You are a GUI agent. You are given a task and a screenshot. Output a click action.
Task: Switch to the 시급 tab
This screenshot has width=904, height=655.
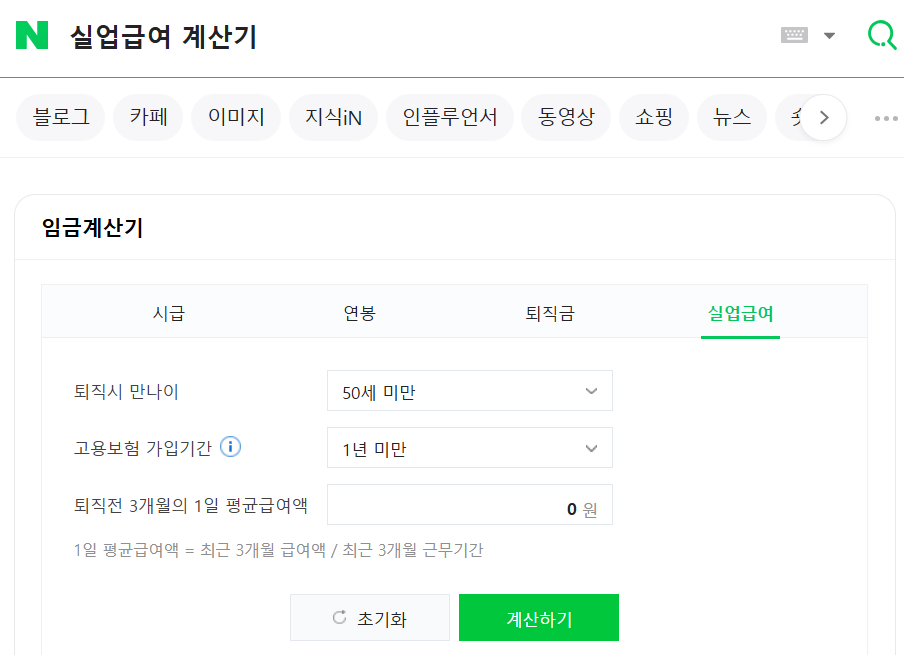[x=167, y=313]
